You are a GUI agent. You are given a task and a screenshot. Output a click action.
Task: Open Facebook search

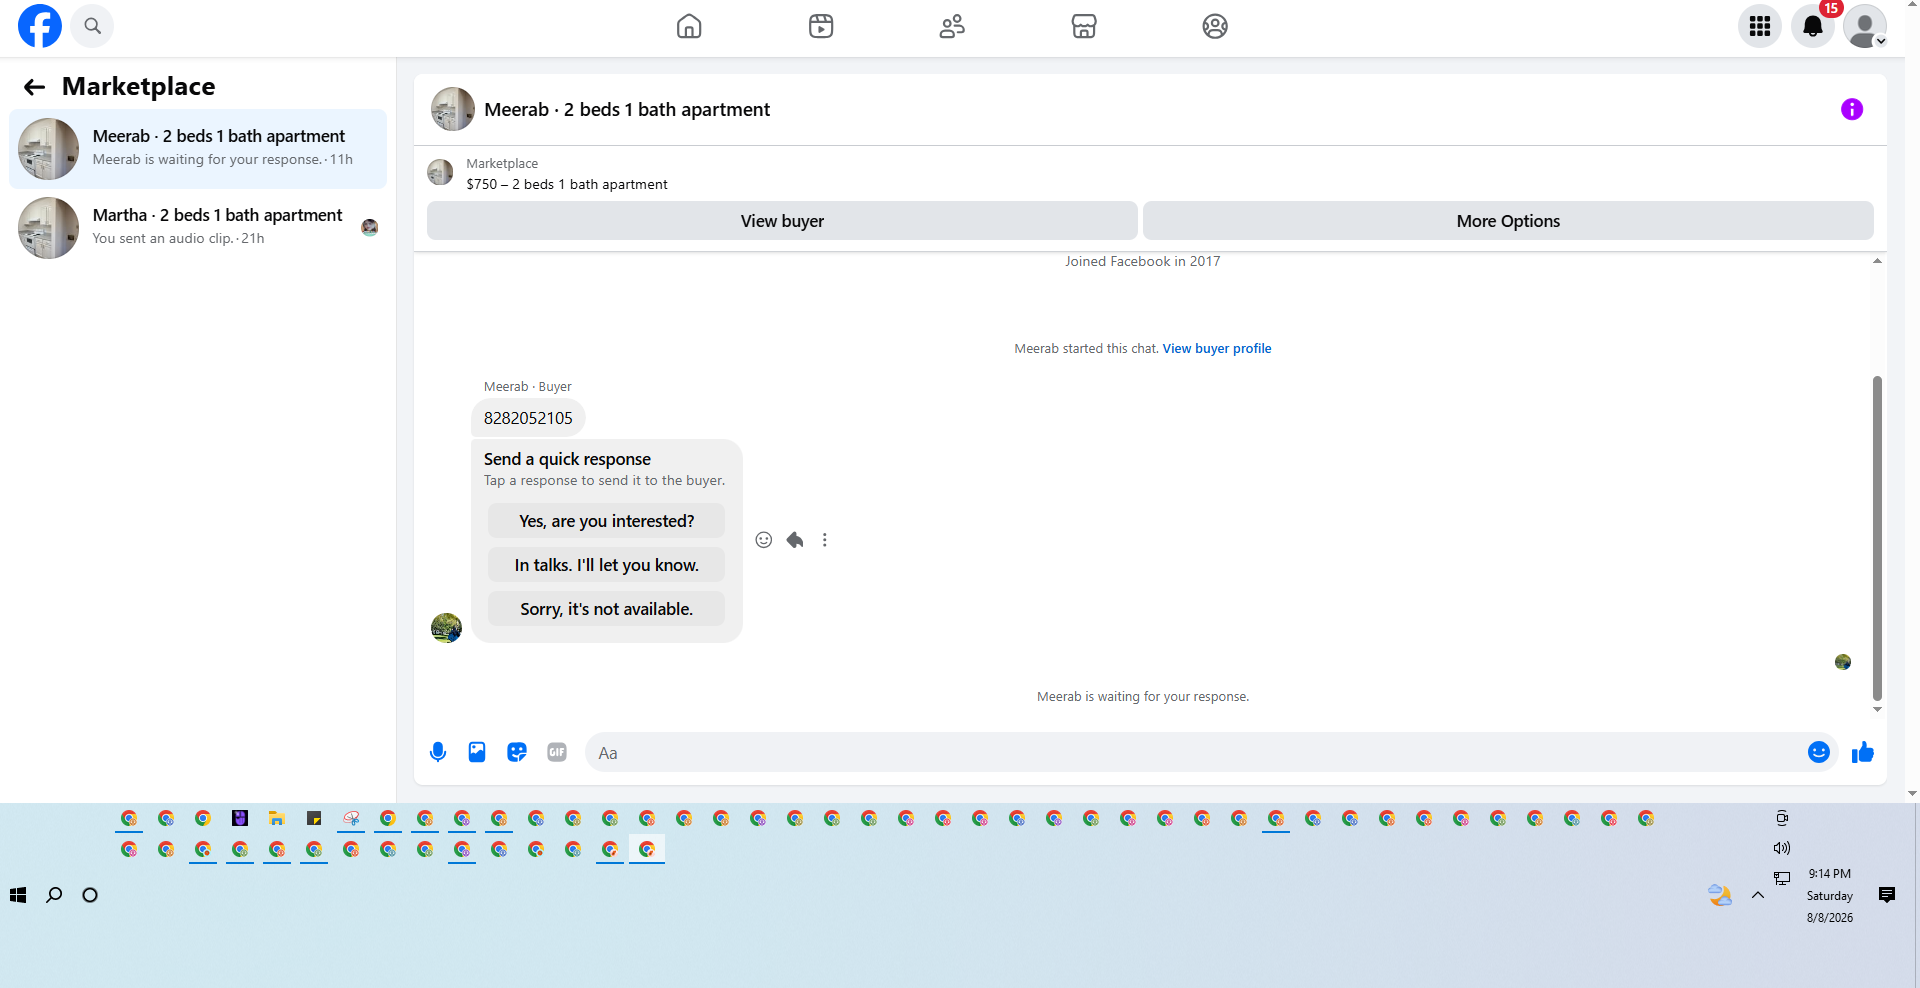pos(92,26)
